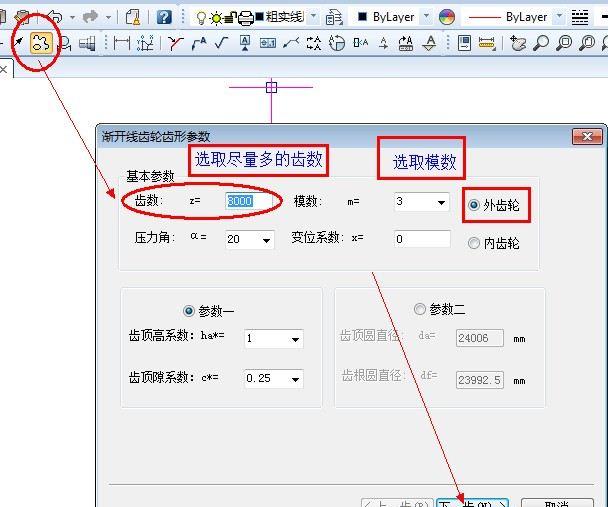This screenshot has width=608, height=507.
Task: Toggle the layer sun freeze icon
Action: 216,18
